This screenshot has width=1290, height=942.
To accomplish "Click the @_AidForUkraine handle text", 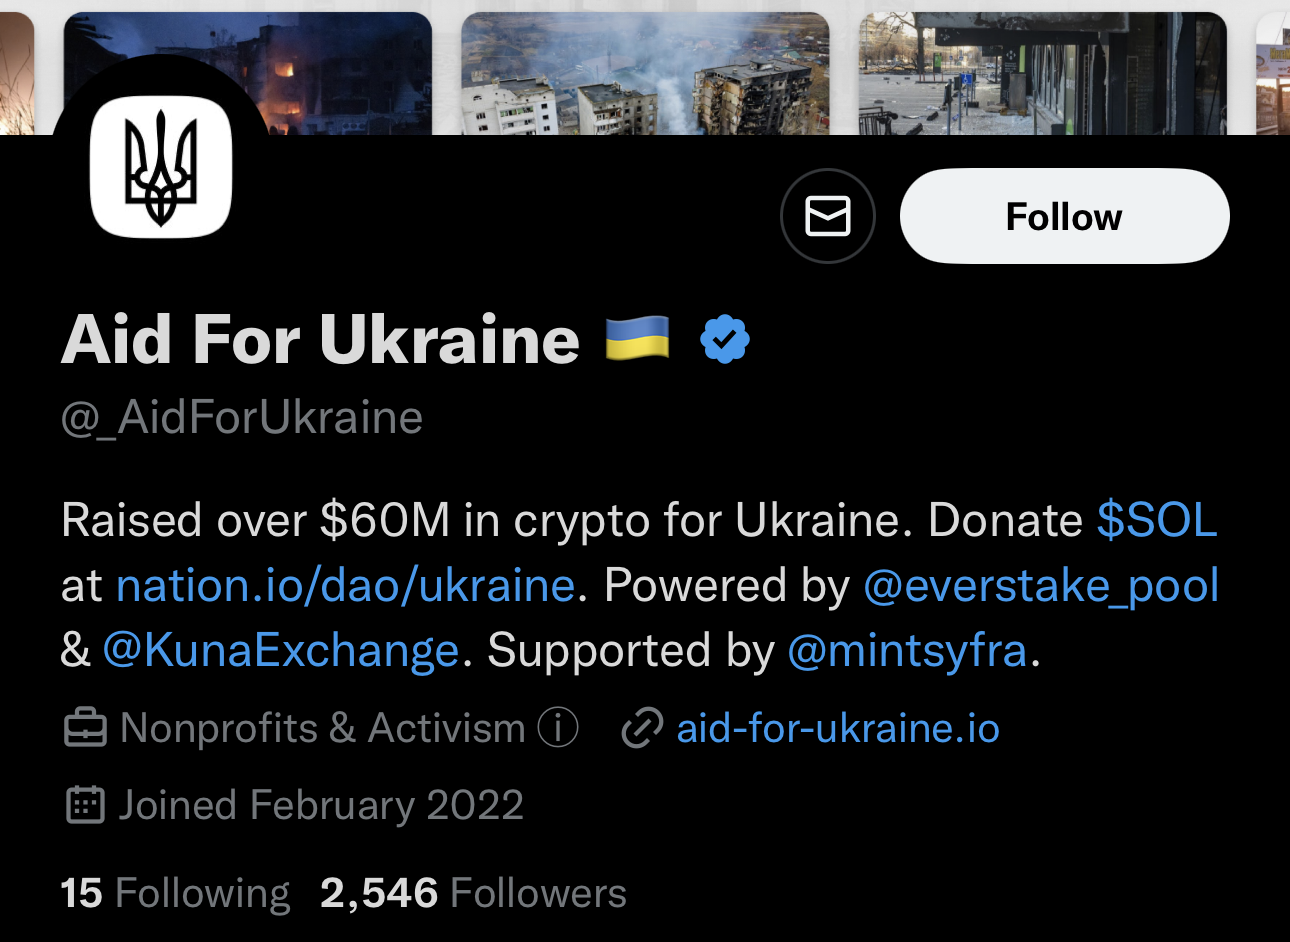I will 241,418.
